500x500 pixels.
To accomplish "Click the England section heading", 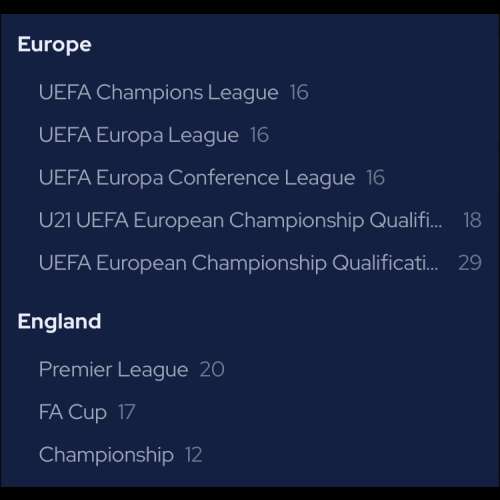I will point(59,321).
